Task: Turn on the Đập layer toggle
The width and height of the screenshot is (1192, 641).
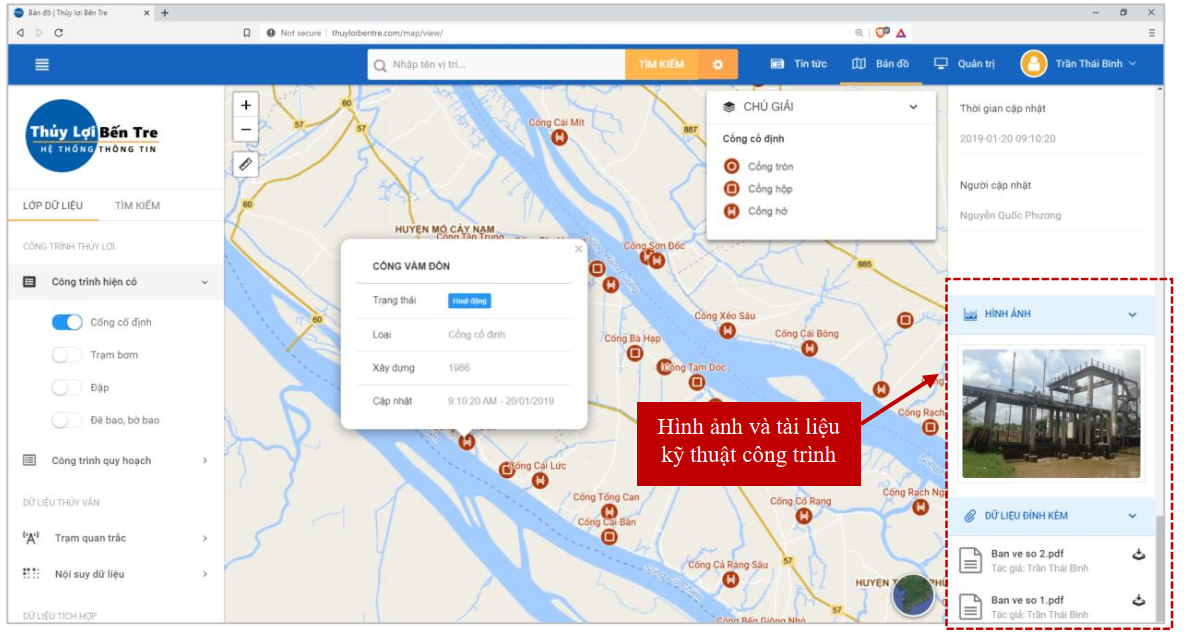Action: pos(67,388)
